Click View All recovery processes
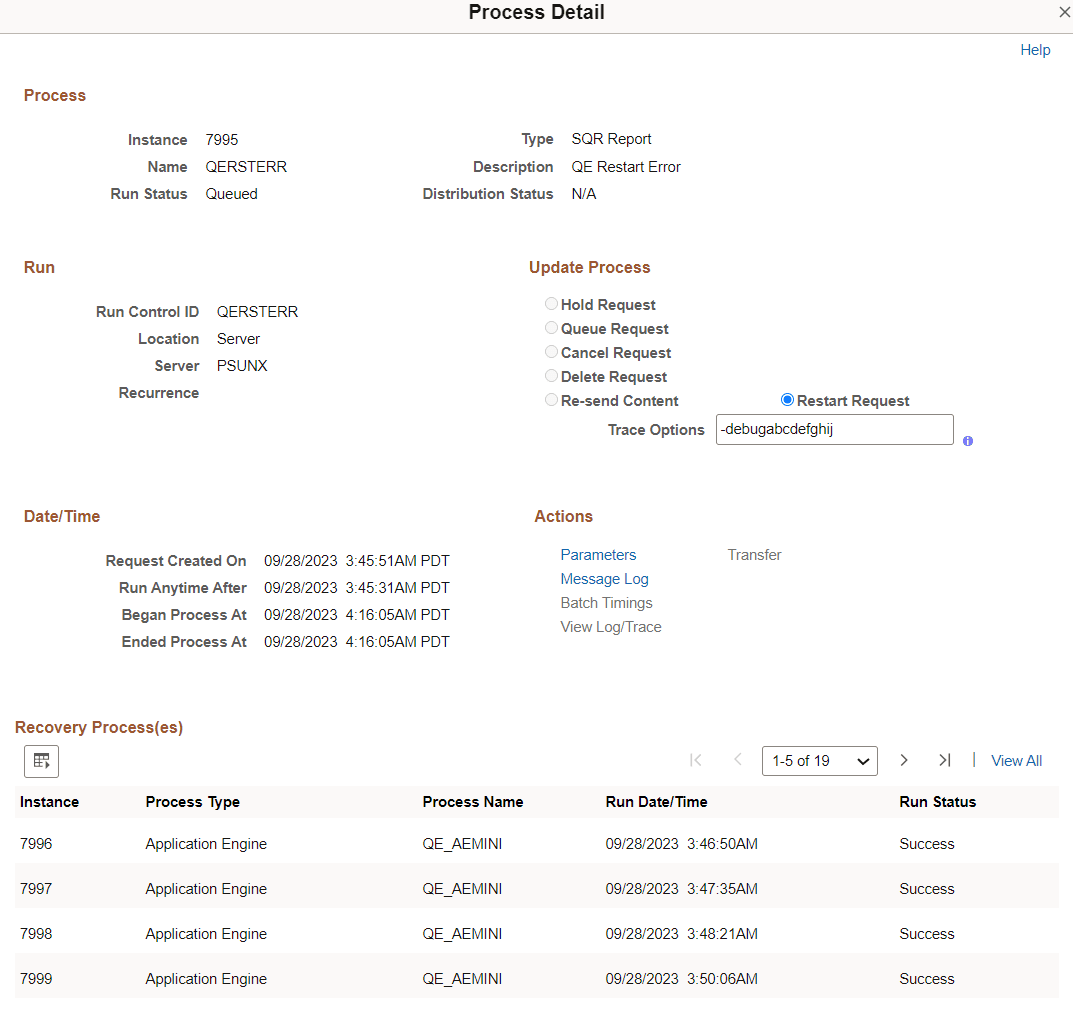 coord(1016,760)
